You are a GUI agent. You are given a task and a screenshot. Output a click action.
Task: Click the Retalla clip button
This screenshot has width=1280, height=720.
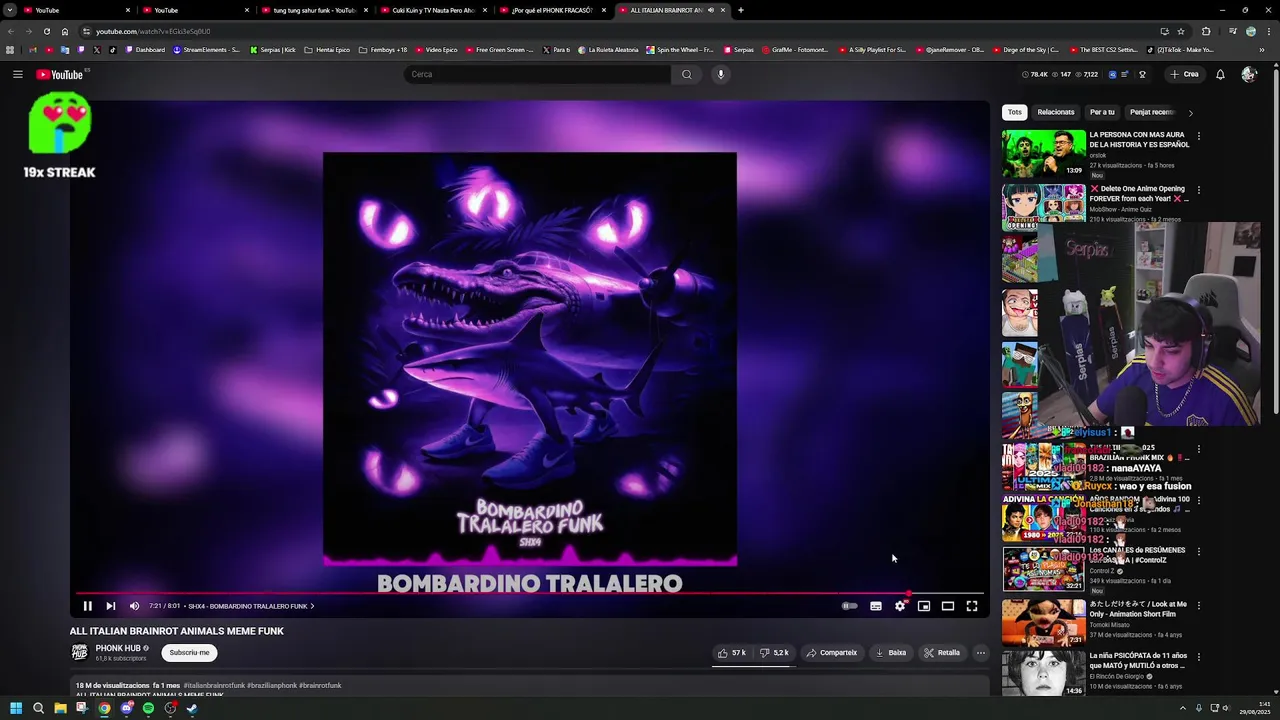[x=942, y=653]
